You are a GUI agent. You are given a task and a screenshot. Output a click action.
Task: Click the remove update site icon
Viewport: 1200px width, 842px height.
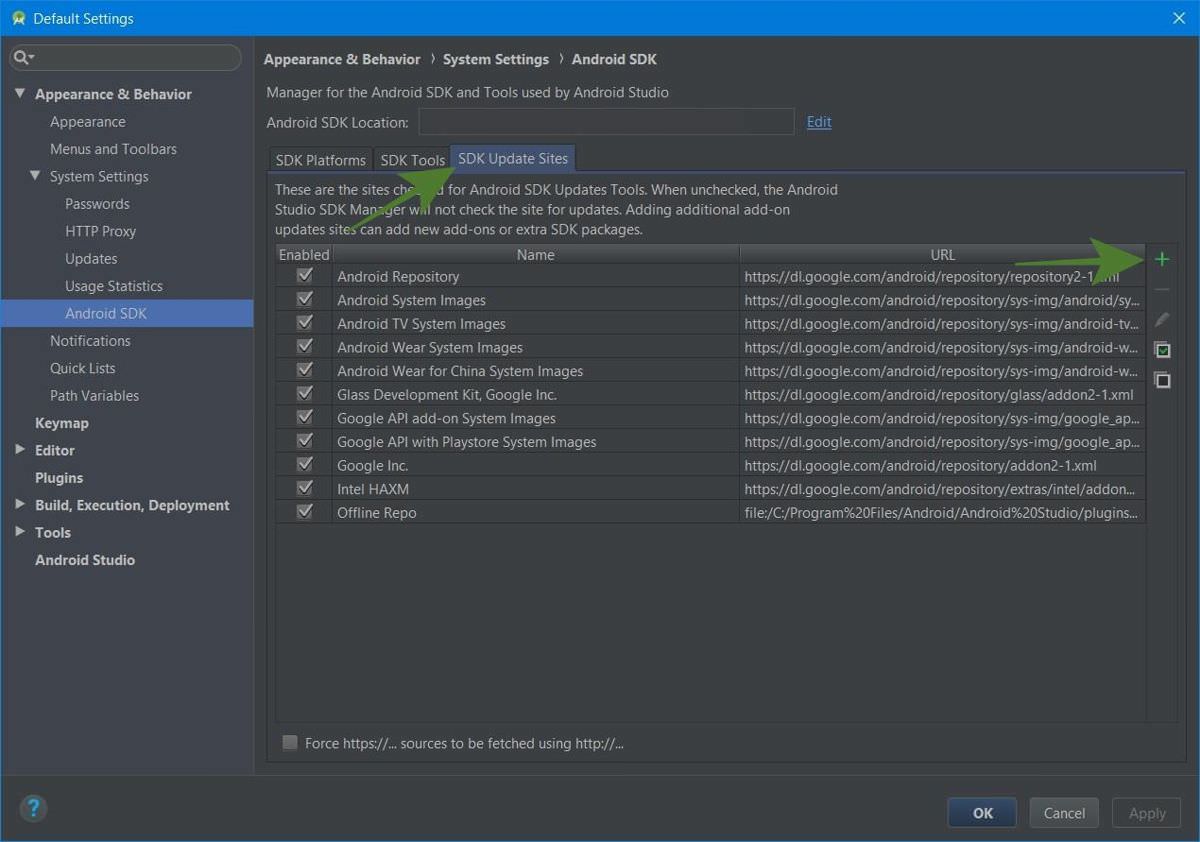[x=1162, y=289]
